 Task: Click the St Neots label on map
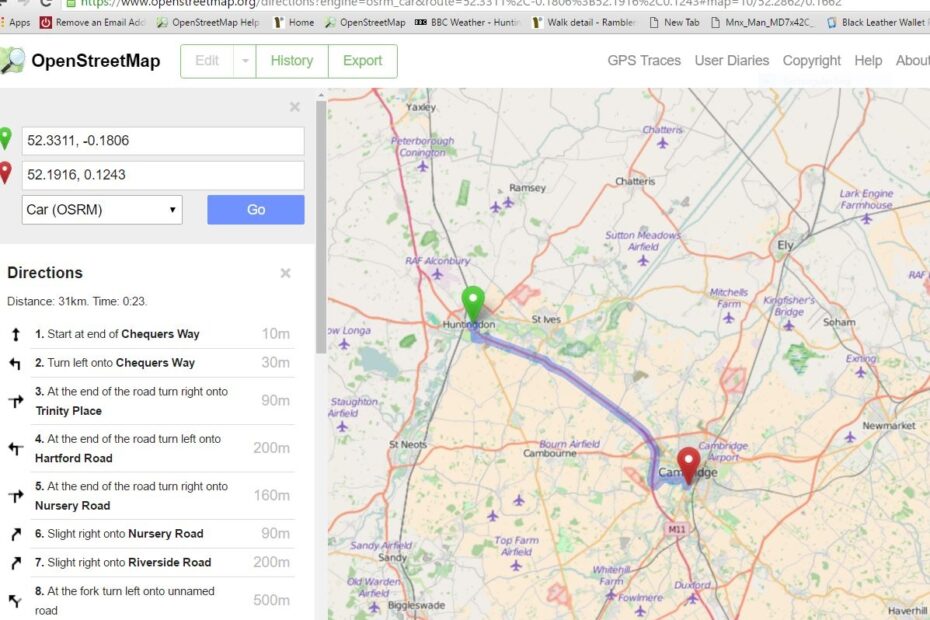click(408, 444)
